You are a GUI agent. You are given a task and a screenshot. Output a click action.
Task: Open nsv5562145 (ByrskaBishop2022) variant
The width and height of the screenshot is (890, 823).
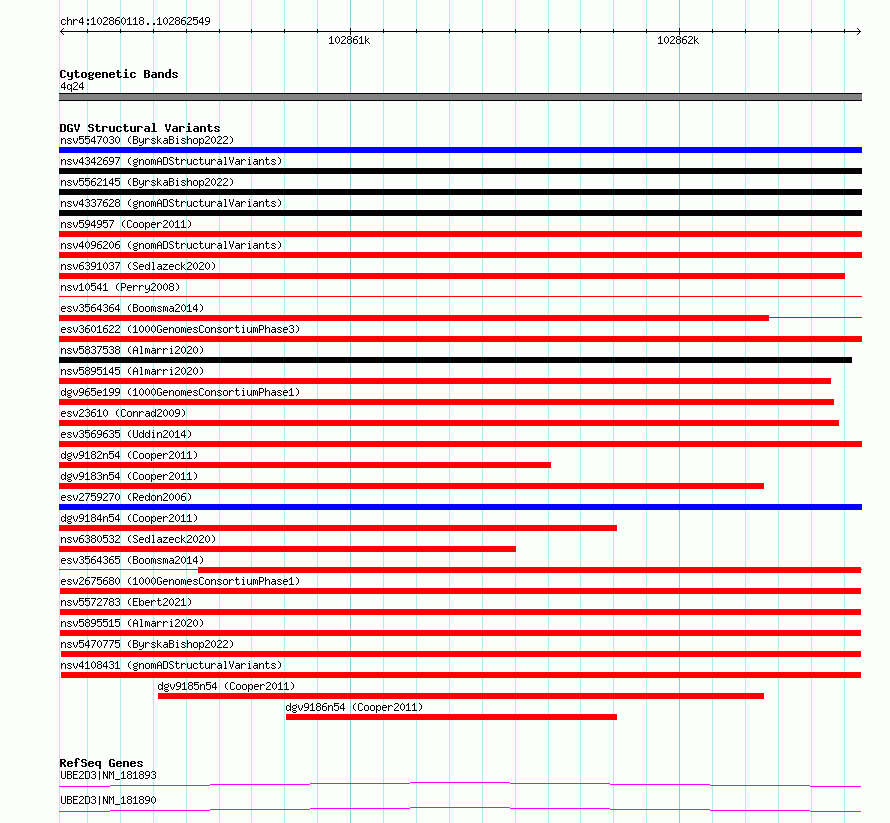pyautogui.click(x=147, y=182)
